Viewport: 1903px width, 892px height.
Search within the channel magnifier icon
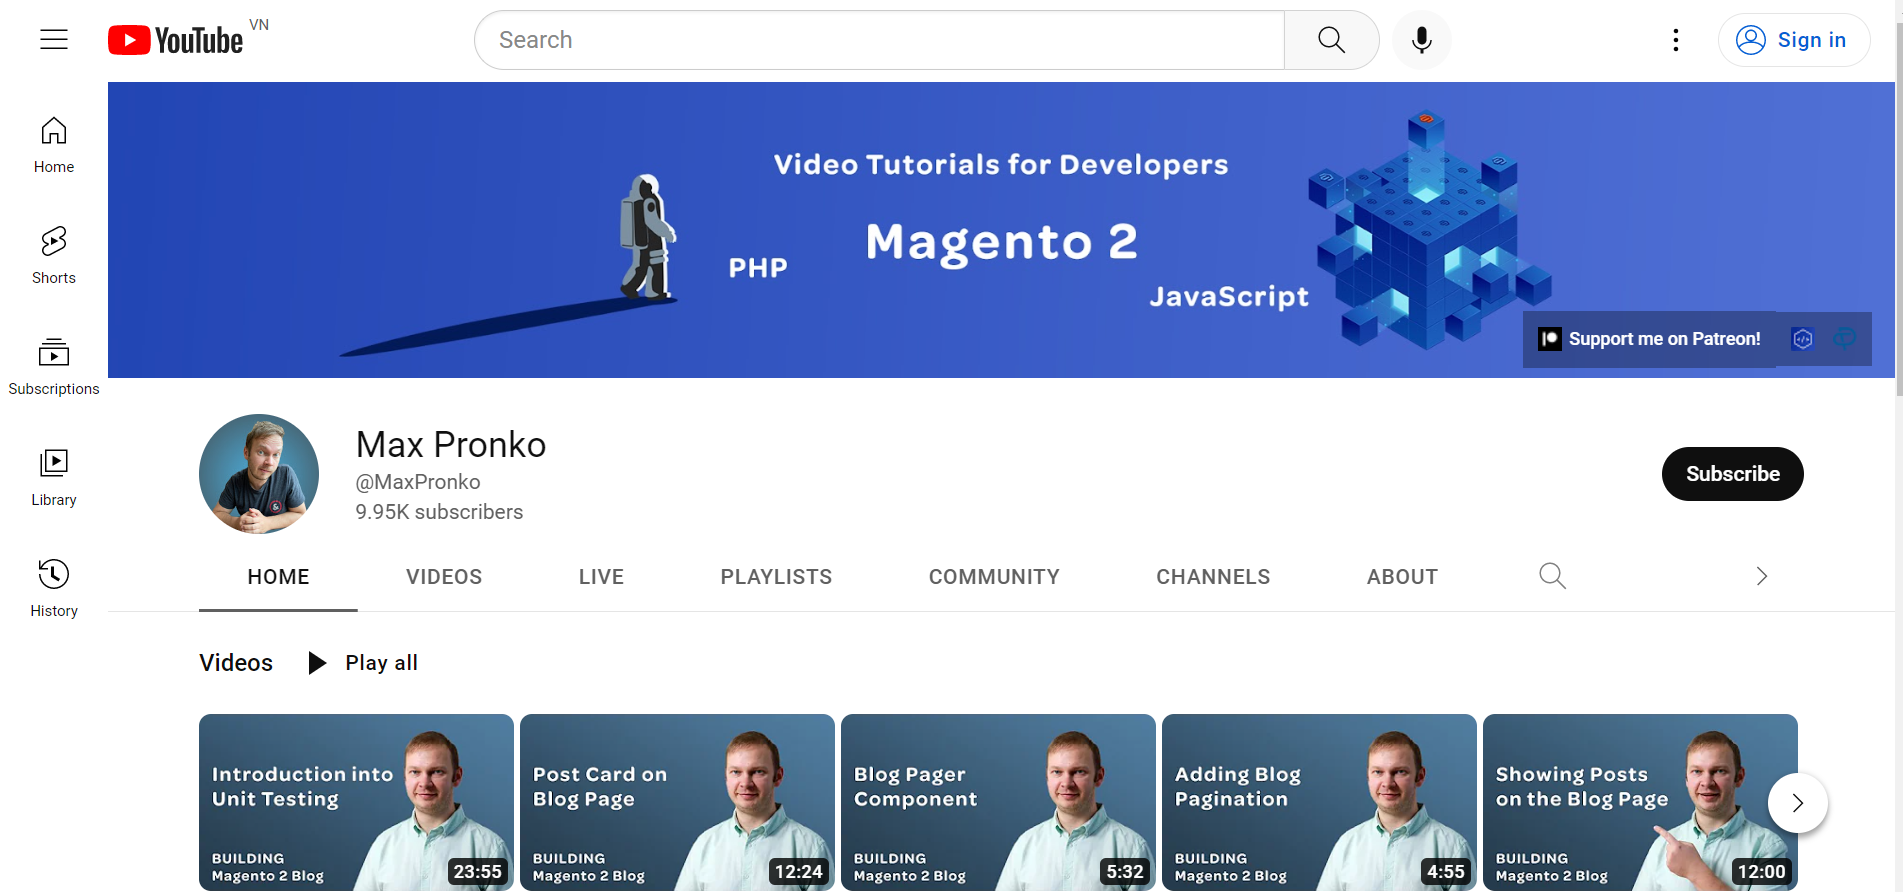(1552, 576)
